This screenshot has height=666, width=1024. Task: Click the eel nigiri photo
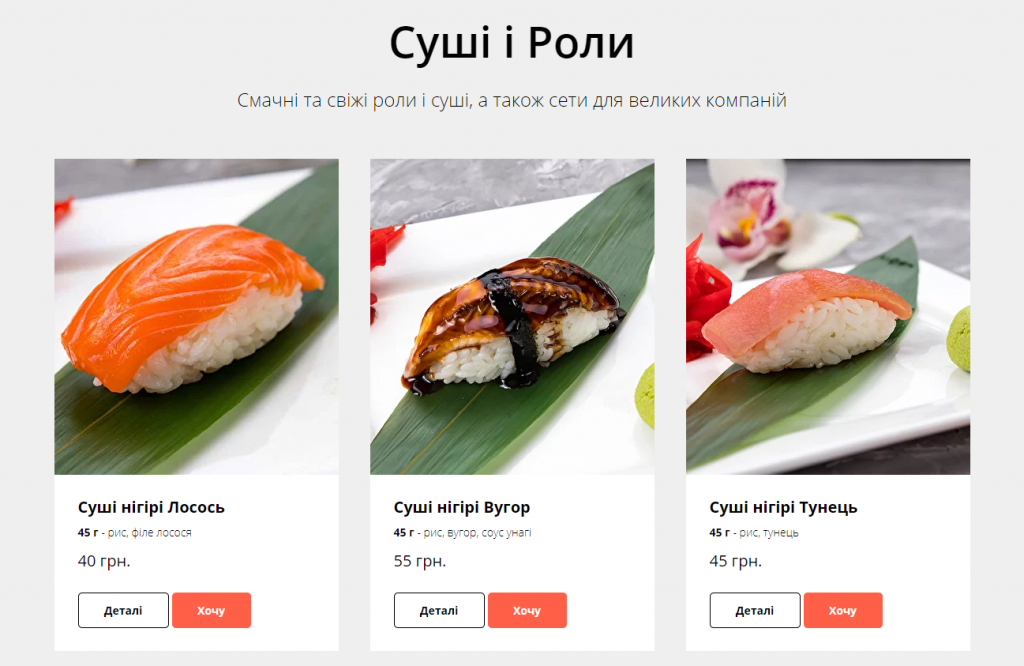tap(512, 317)
